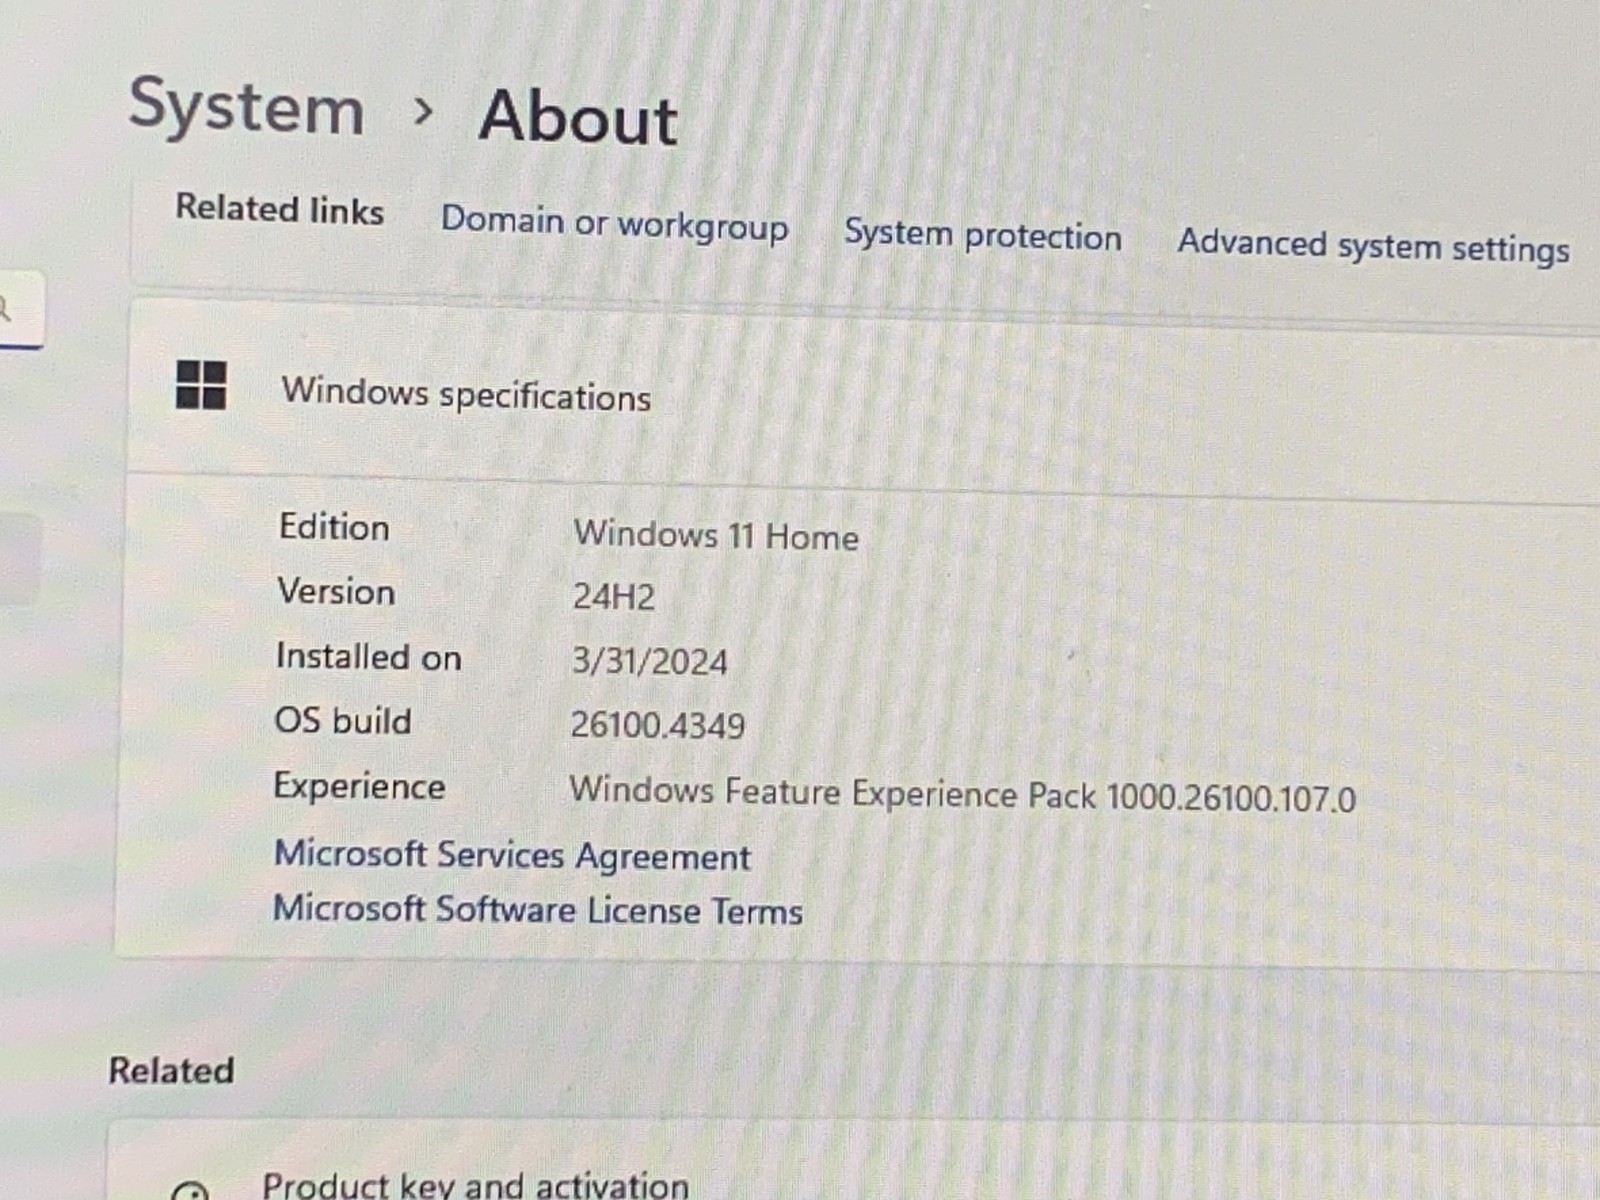Click the Installed on label
The image size is (1600, 1200).
pyautogui.click(x=369, y=656)
